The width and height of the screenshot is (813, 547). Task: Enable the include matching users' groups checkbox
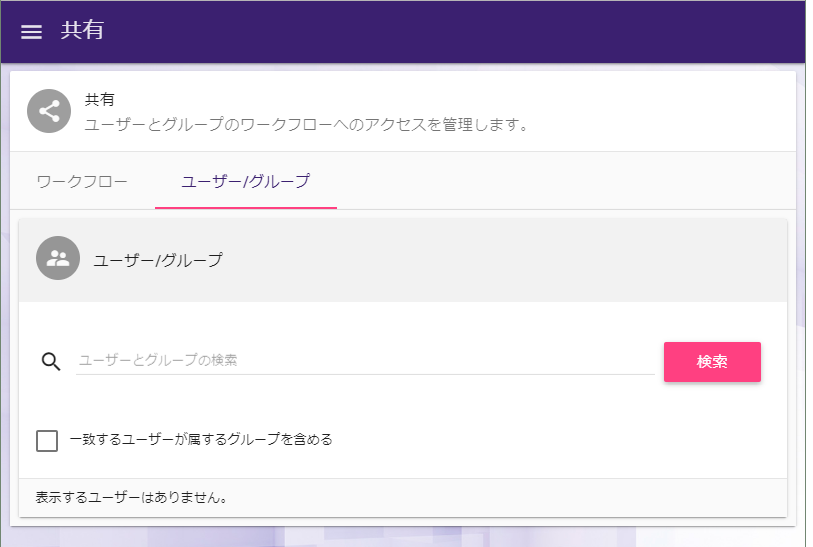point(47,440)
